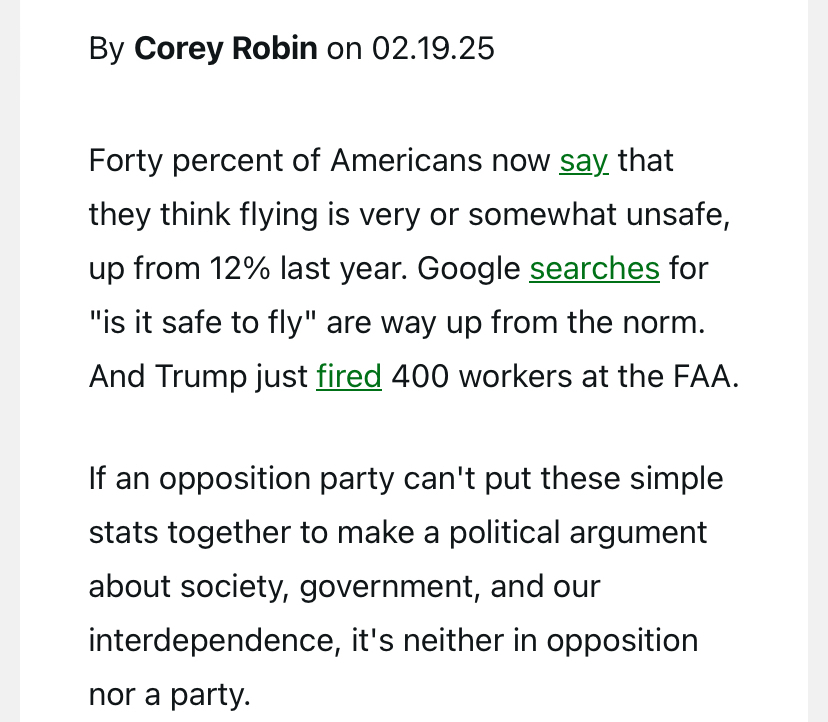Click the word "By" in the byline
This screenshot has width=828, height=722.
(x=107, y=48)
